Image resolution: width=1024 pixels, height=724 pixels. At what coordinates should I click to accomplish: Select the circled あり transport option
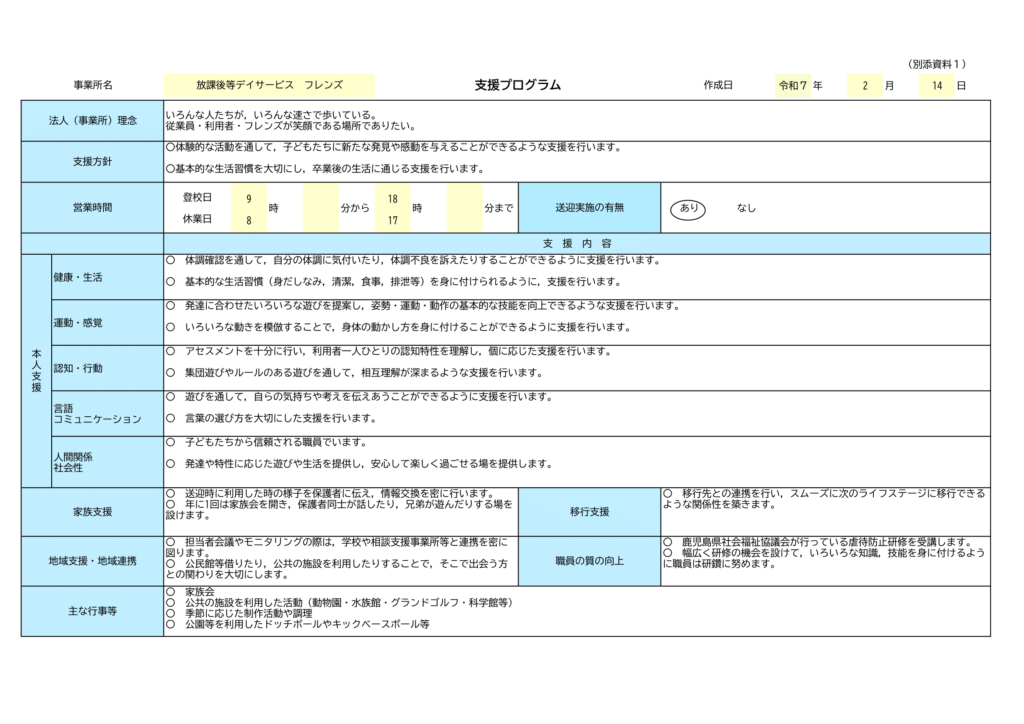pos(688,208)
